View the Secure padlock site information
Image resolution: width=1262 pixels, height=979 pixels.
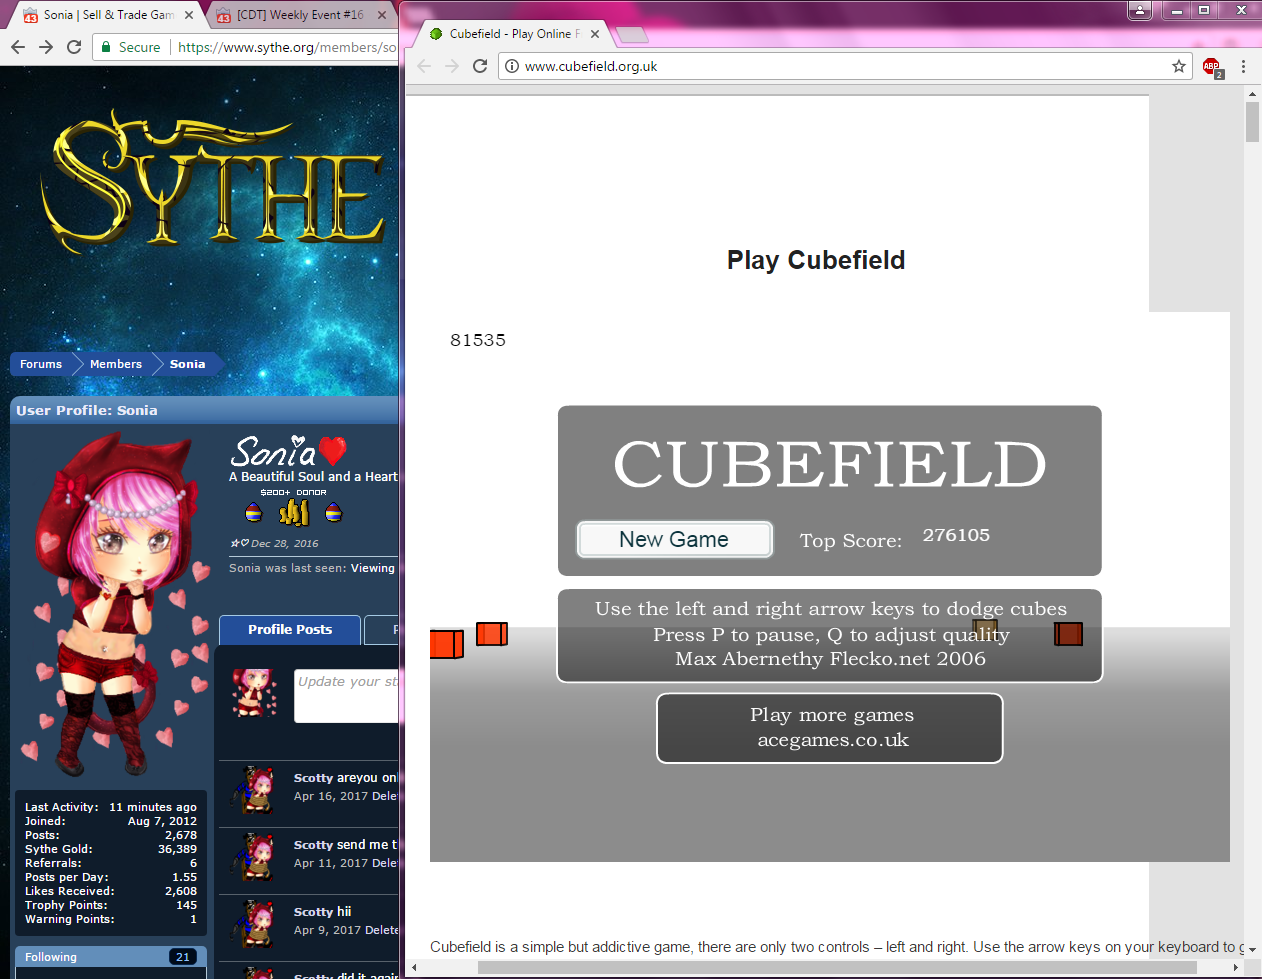tap(130, 47)
